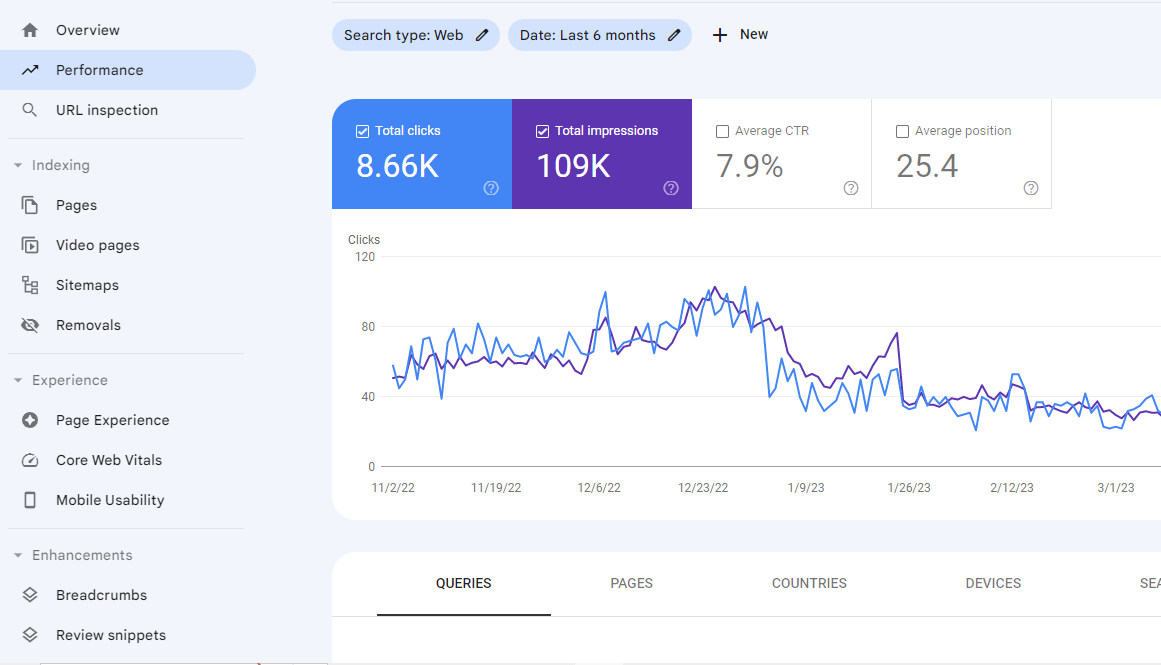Open the Date: Last 6 months chip

(600, 35)
